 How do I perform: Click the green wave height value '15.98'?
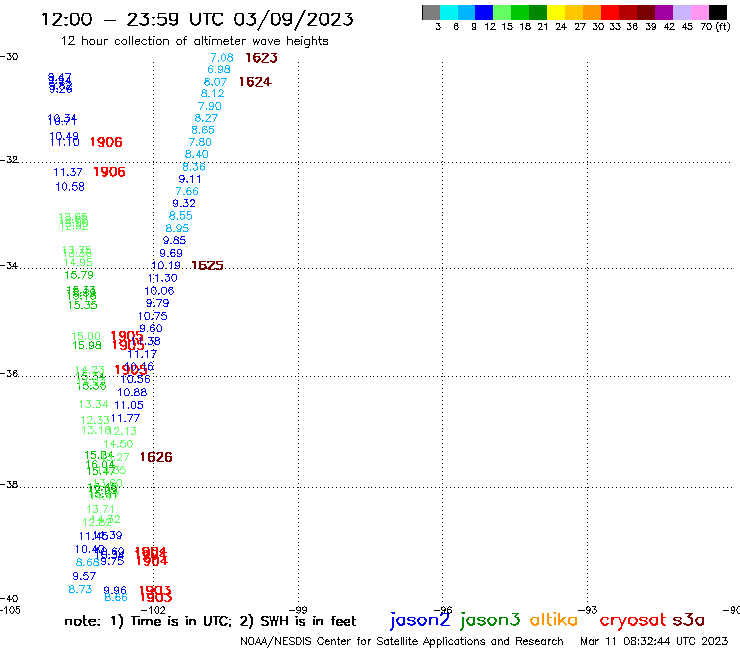(87, 346)
